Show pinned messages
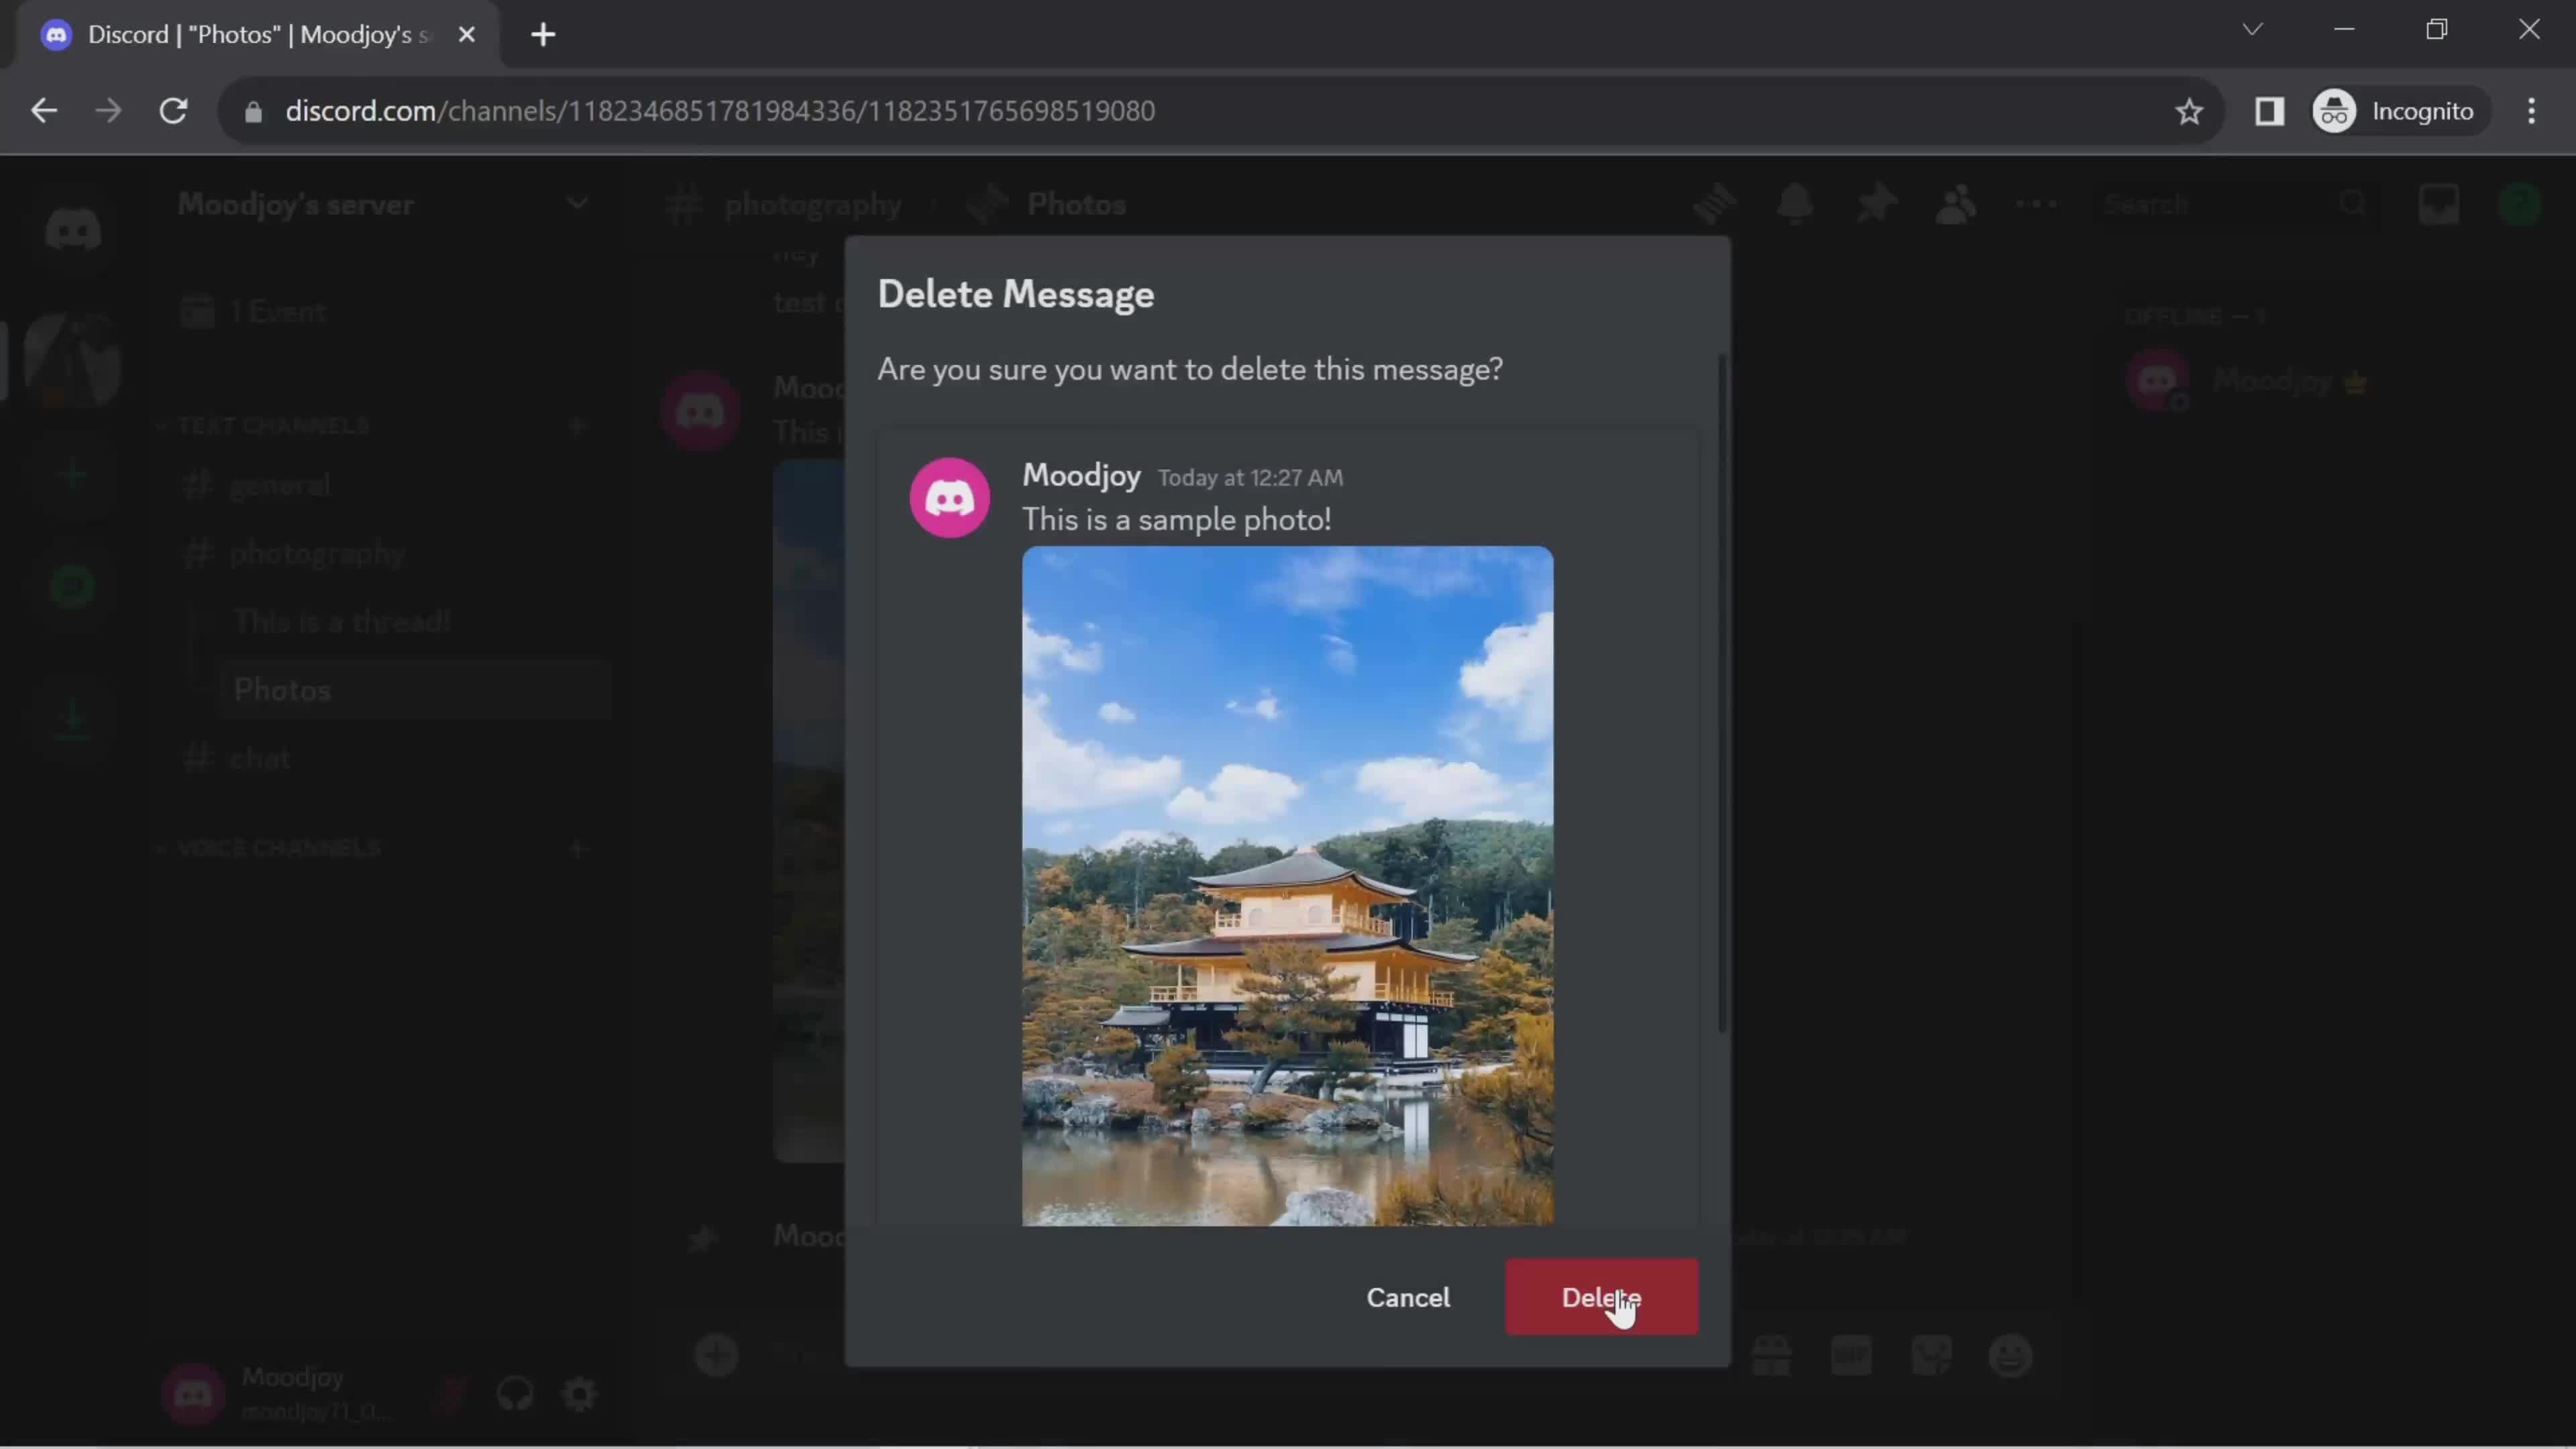This screenshot has height=1449, width=2576. tap(1876, 204)
